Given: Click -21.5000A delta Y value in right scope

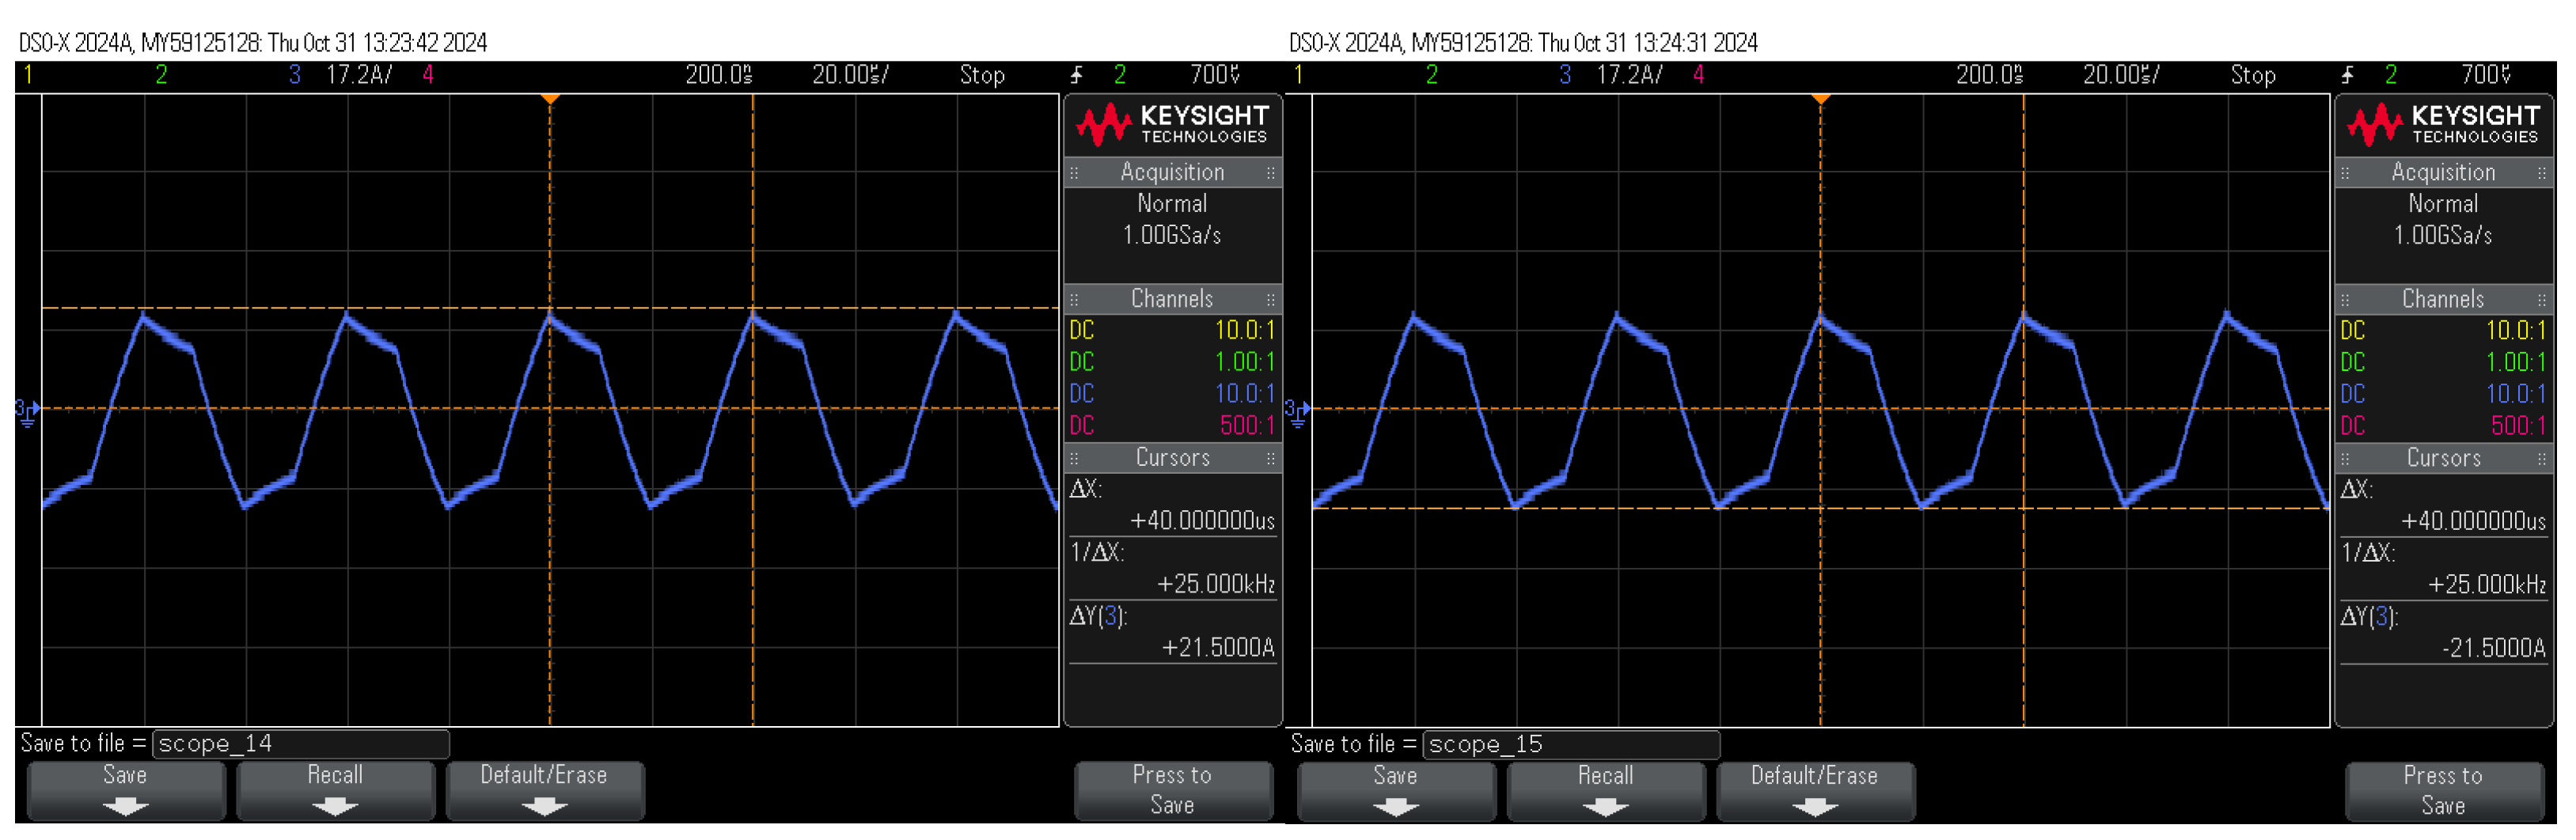Looking at the screenshot, I should coord(2494,648).
